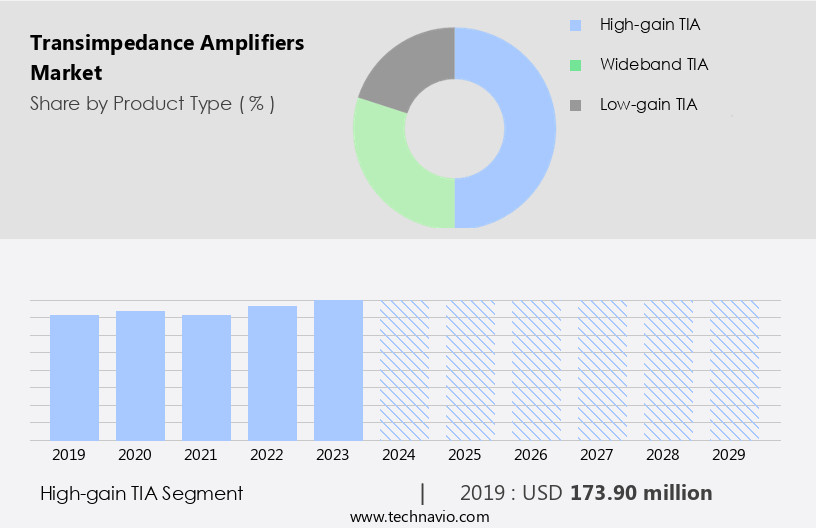The width and height of the screenshot is (816, 528).
Task: Open the www.technavio.com link
Action: pos(419,516)
